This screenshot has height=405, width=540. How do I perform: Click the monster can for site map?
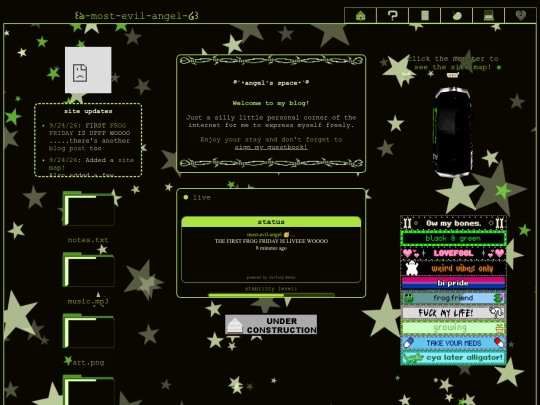coord(453,132)
